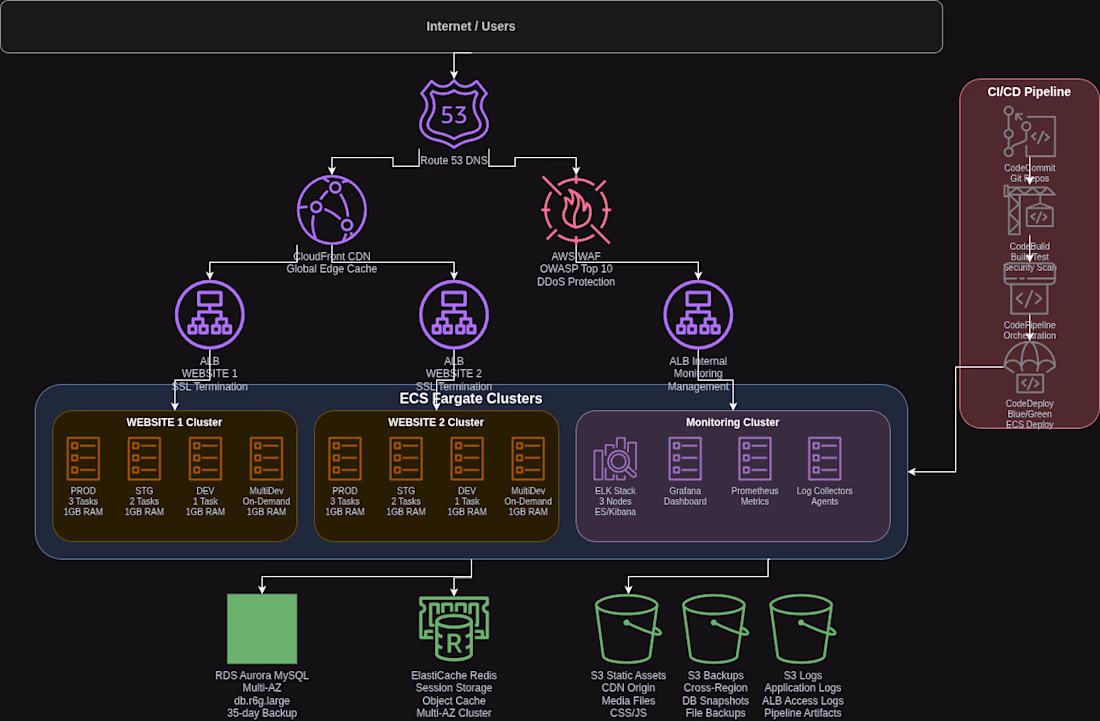Image resolution: width=1100 pixels, height=721 pixels.
Task: Click the CI/CD Pipeline title
Action: (1028, 92)
